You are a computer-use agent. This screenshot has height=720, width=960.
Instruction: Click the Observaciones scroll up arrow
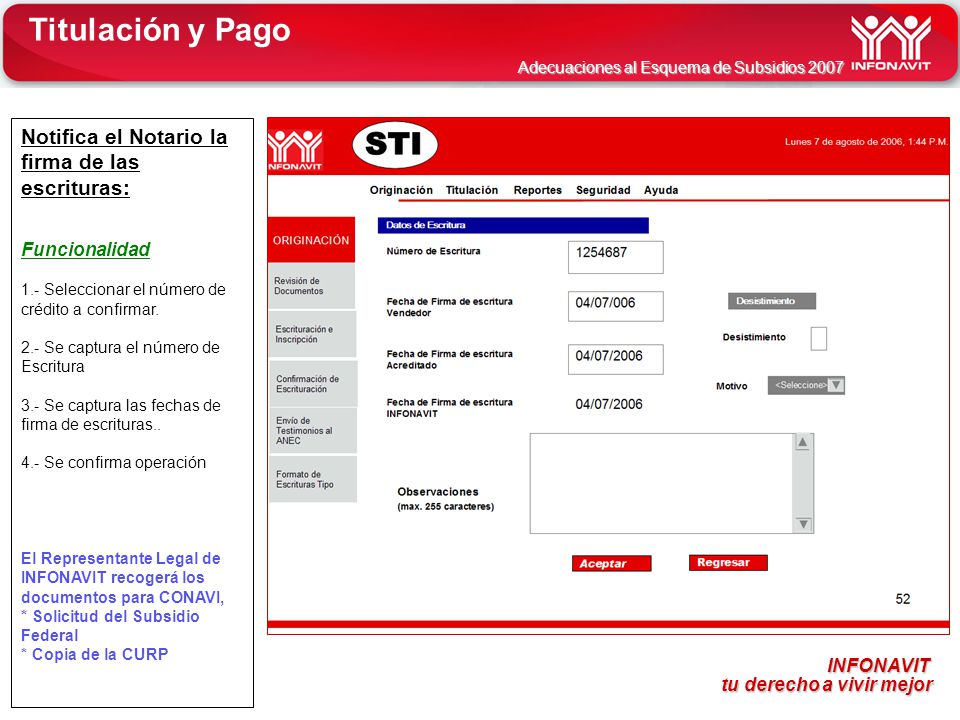point(803,442)
